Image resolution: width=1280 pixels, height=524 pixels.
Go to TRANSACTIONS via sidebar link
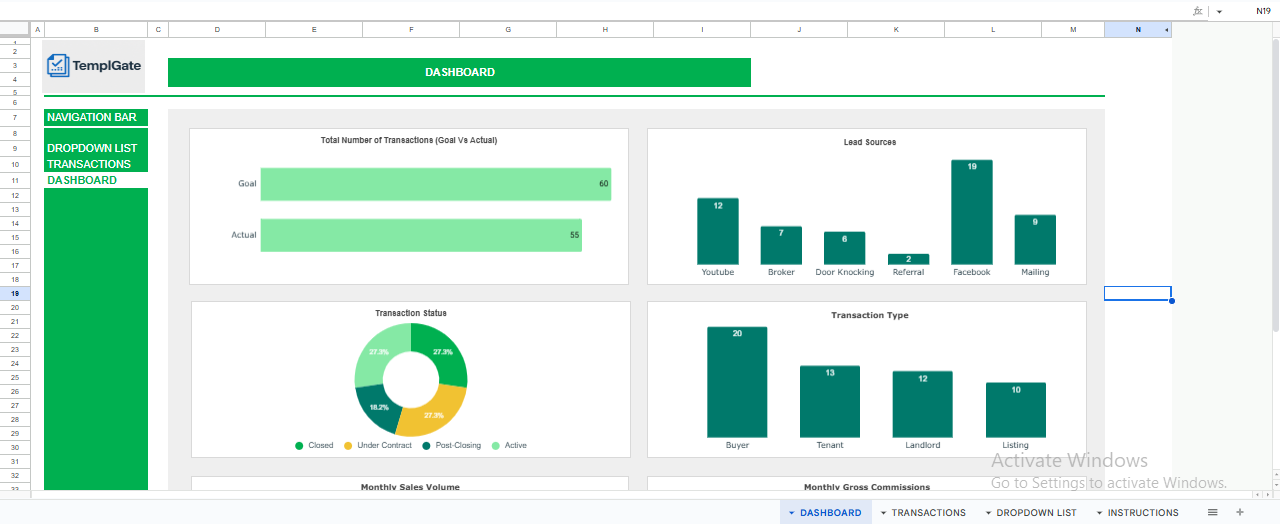point(89,164)
